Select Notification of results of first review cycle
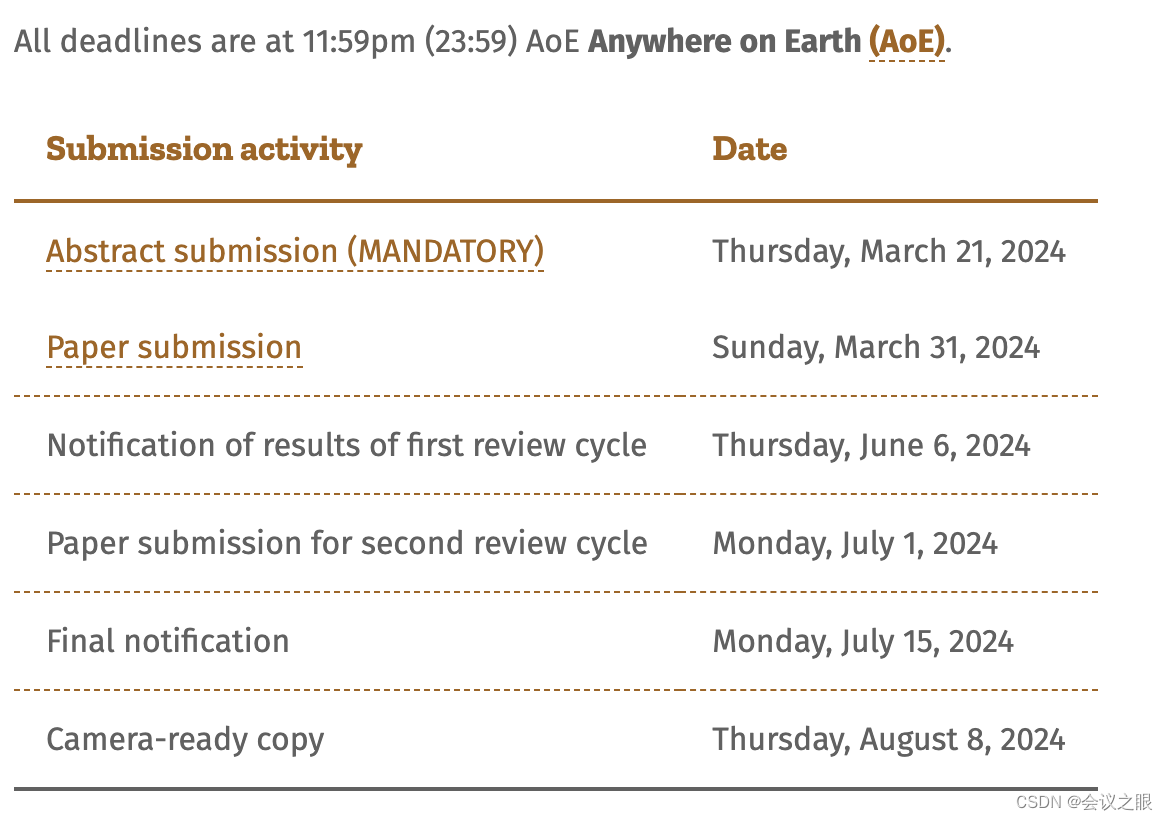This screenshot has height=820, width=1168. click(x=346, y=445)
